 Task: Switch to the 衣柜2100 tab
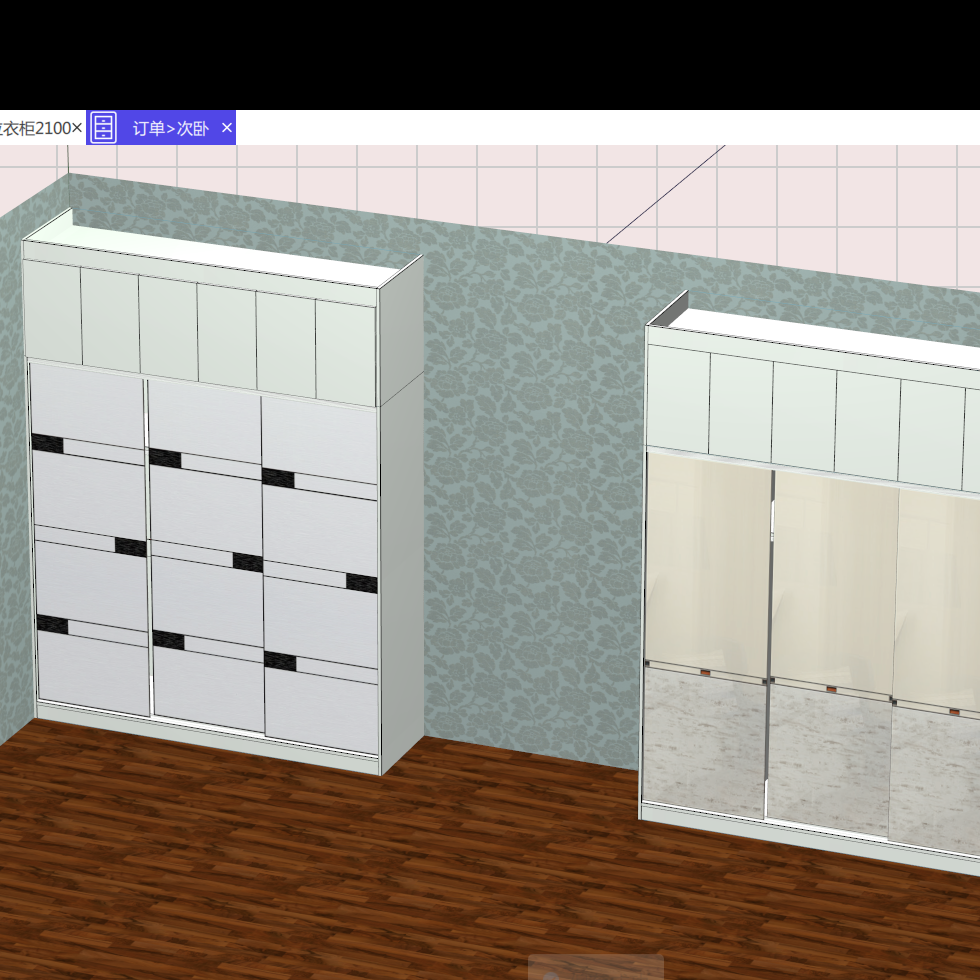click(x=40, y=128)
